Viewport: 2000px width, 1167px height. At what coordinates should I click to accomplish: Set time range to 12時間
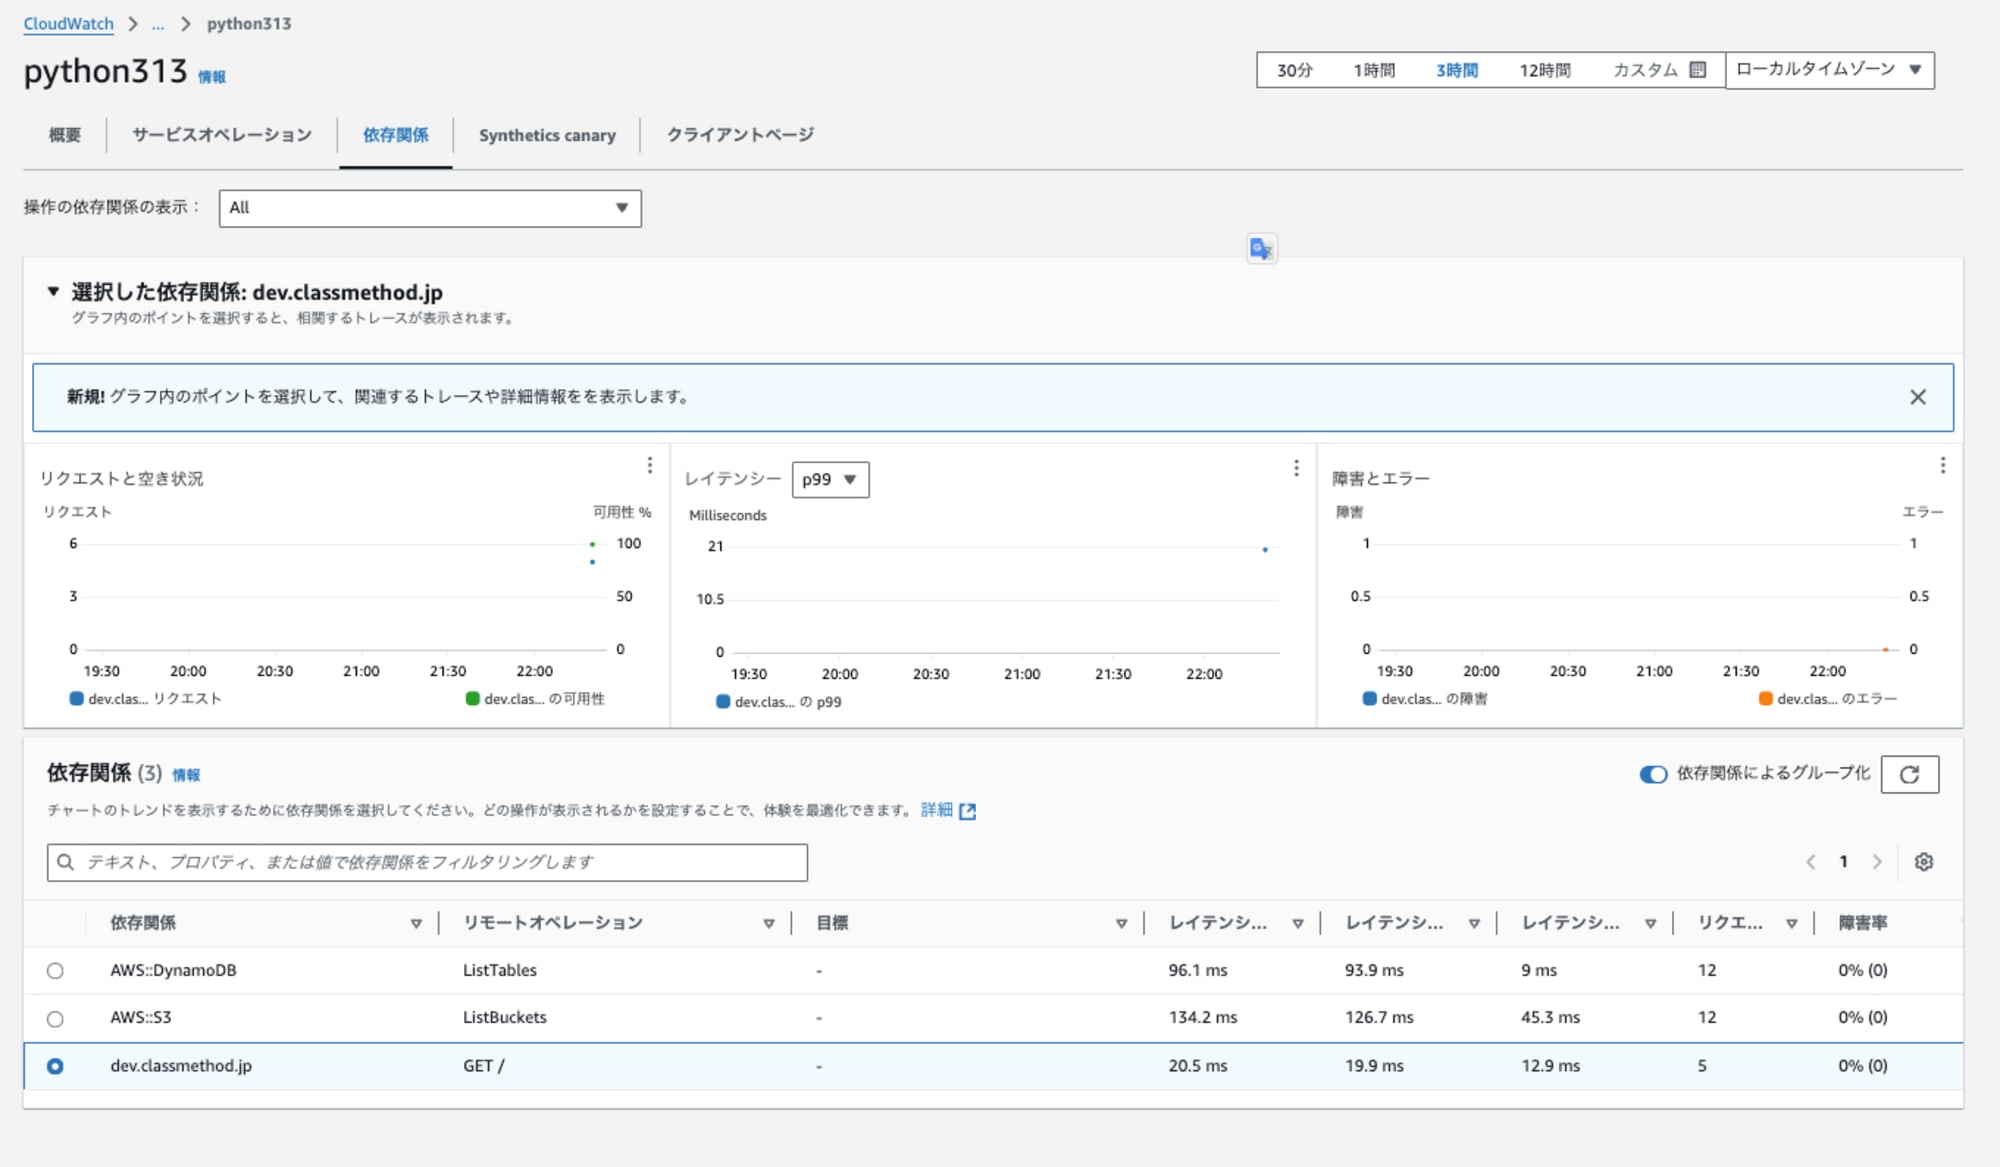[1545, 70]
